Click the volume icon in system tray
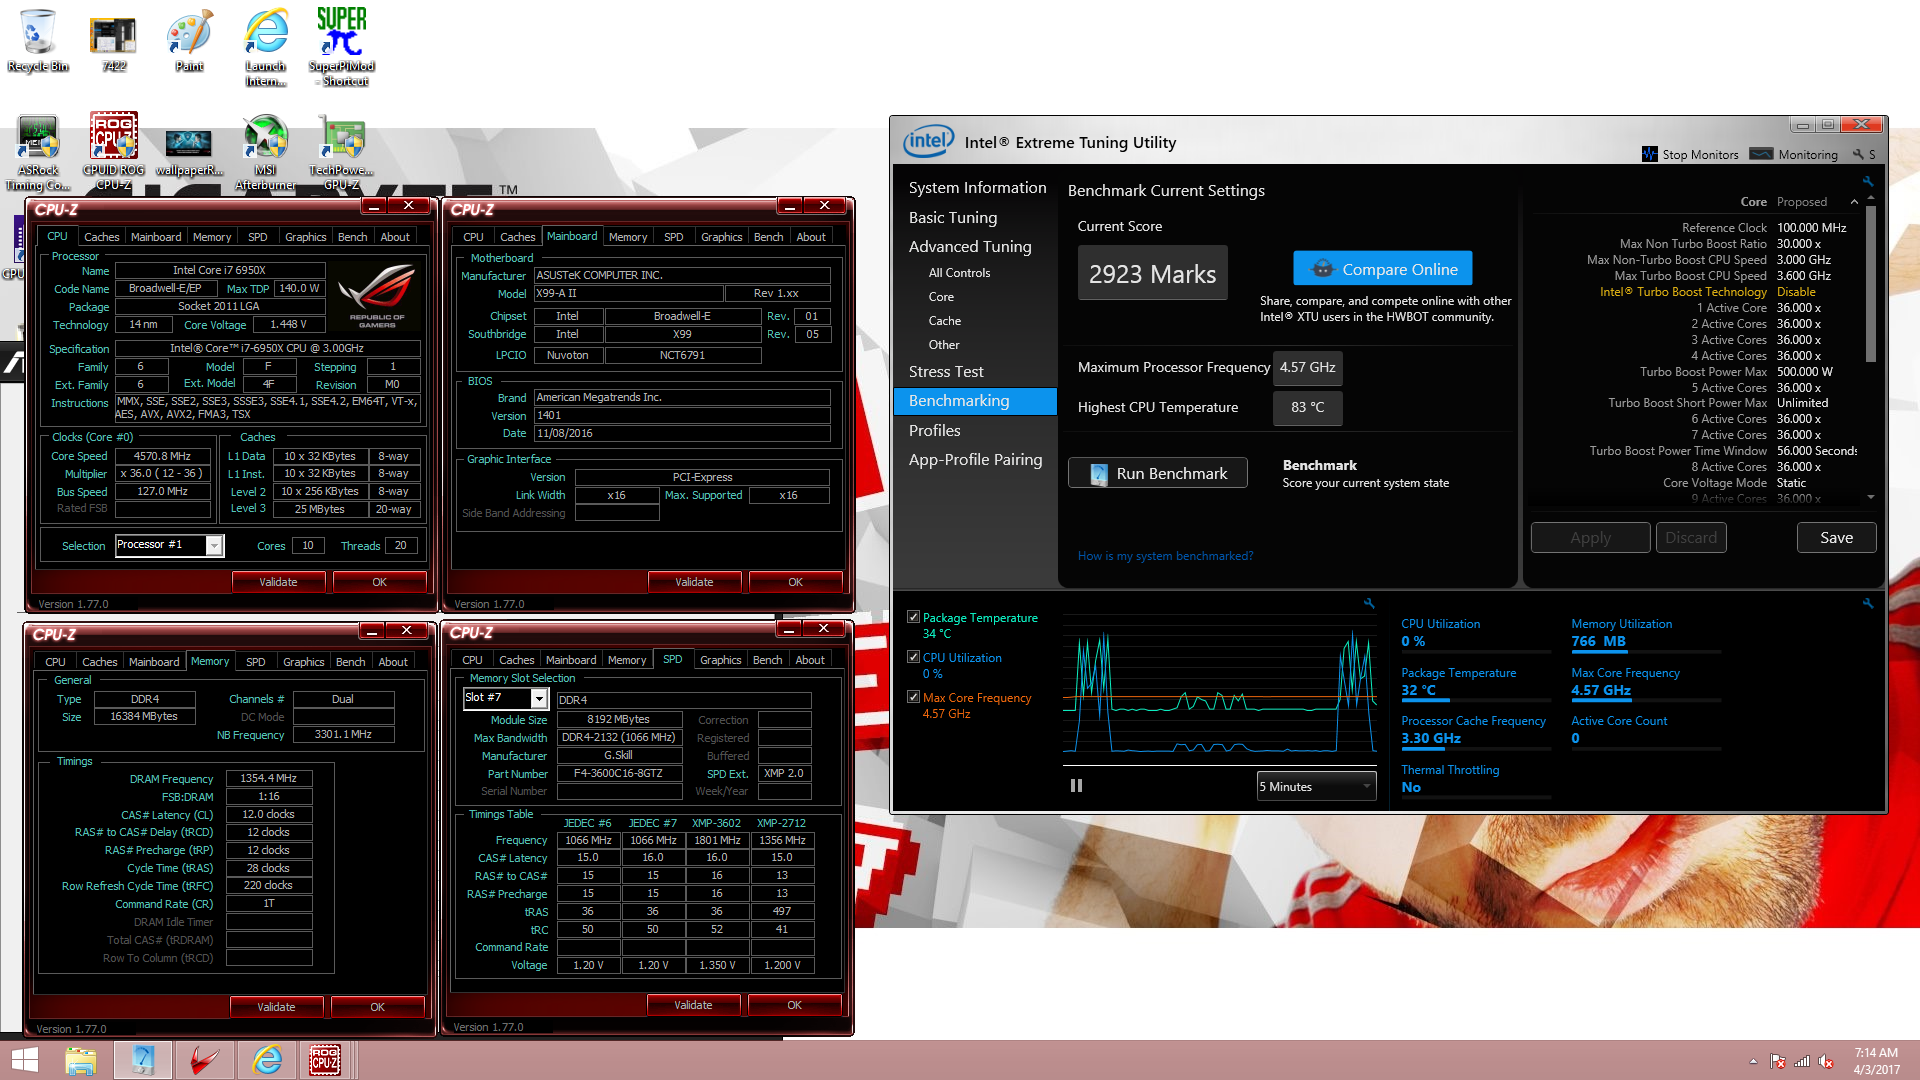 tap(1826, 1061)
